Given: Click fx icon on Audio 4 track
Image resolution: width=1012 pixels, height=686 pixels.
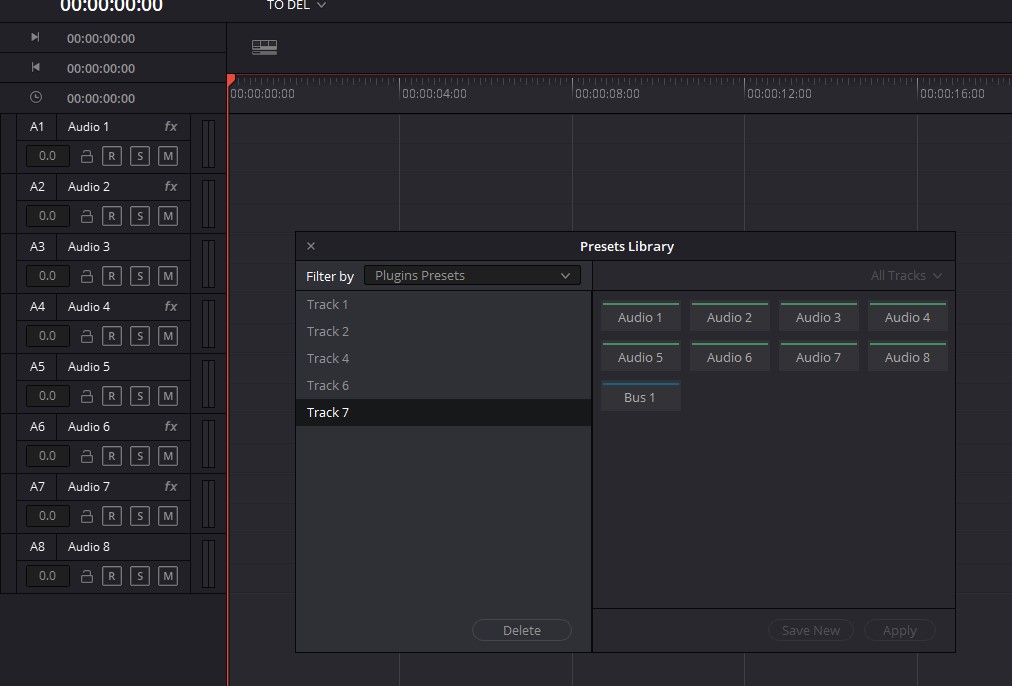Looking at the screenshot, I should pyautogui.click(x=170, y=307).
